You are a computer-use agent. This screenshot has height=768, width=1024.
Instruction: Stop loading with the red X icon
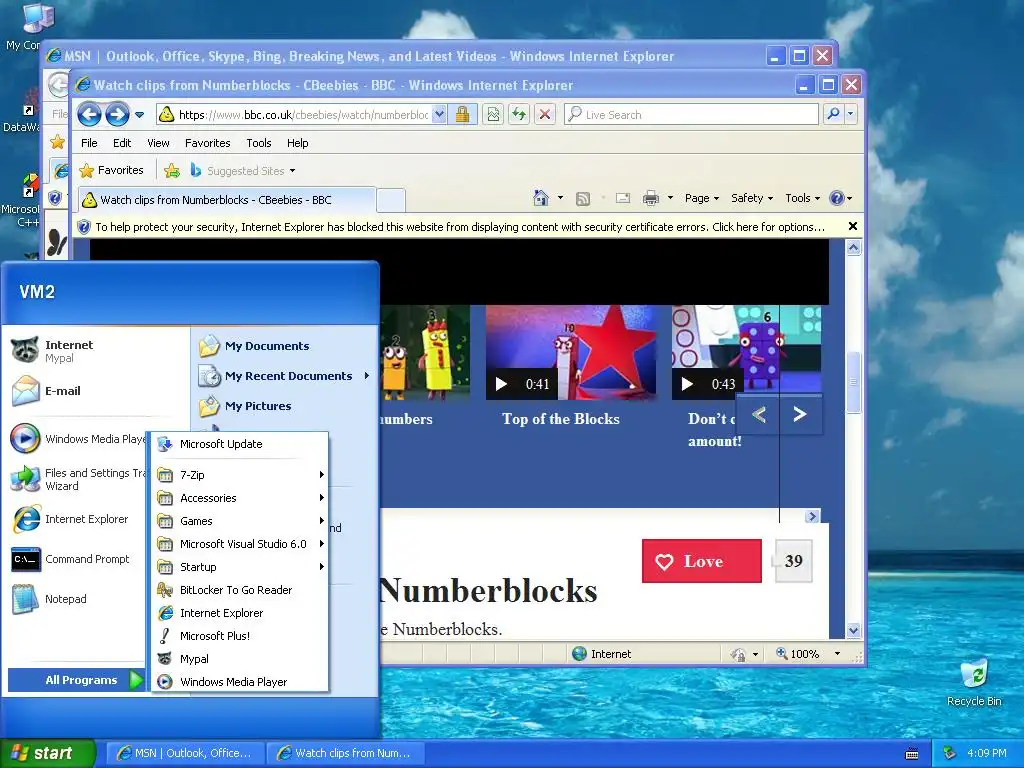click(x=545, y=115)
